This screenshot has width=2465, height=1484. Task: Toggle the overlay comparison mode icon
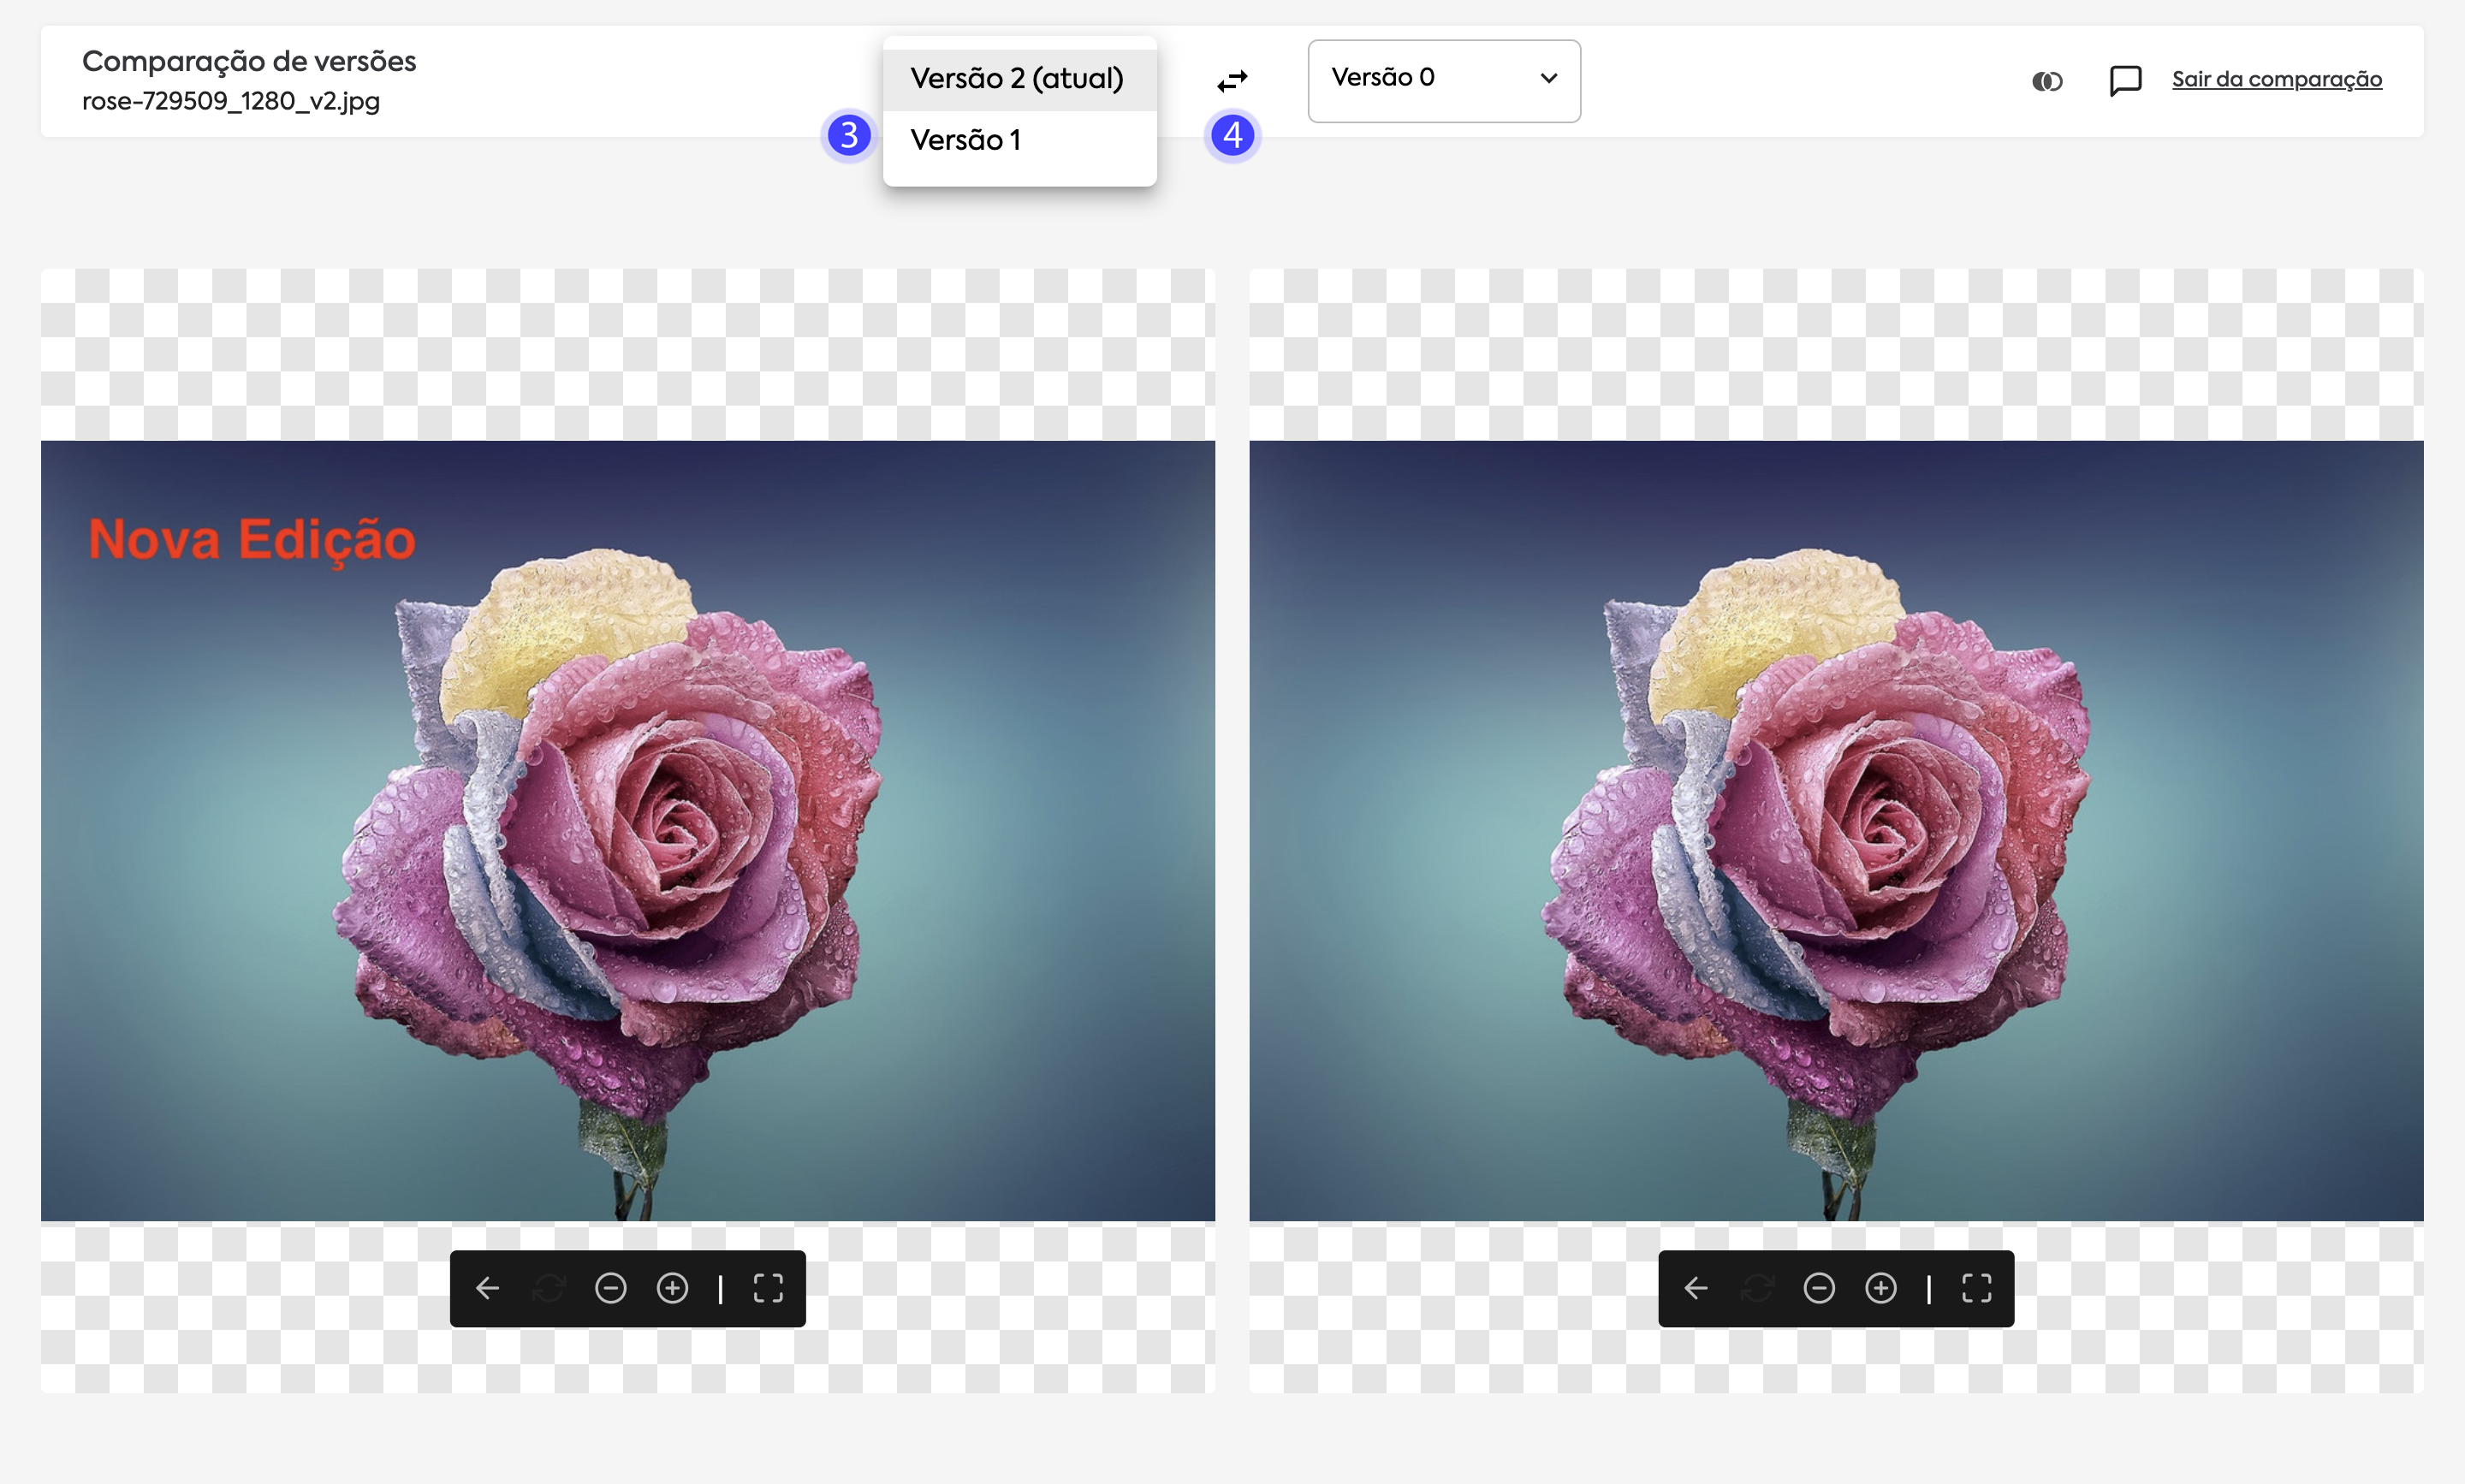point(2046,81)
